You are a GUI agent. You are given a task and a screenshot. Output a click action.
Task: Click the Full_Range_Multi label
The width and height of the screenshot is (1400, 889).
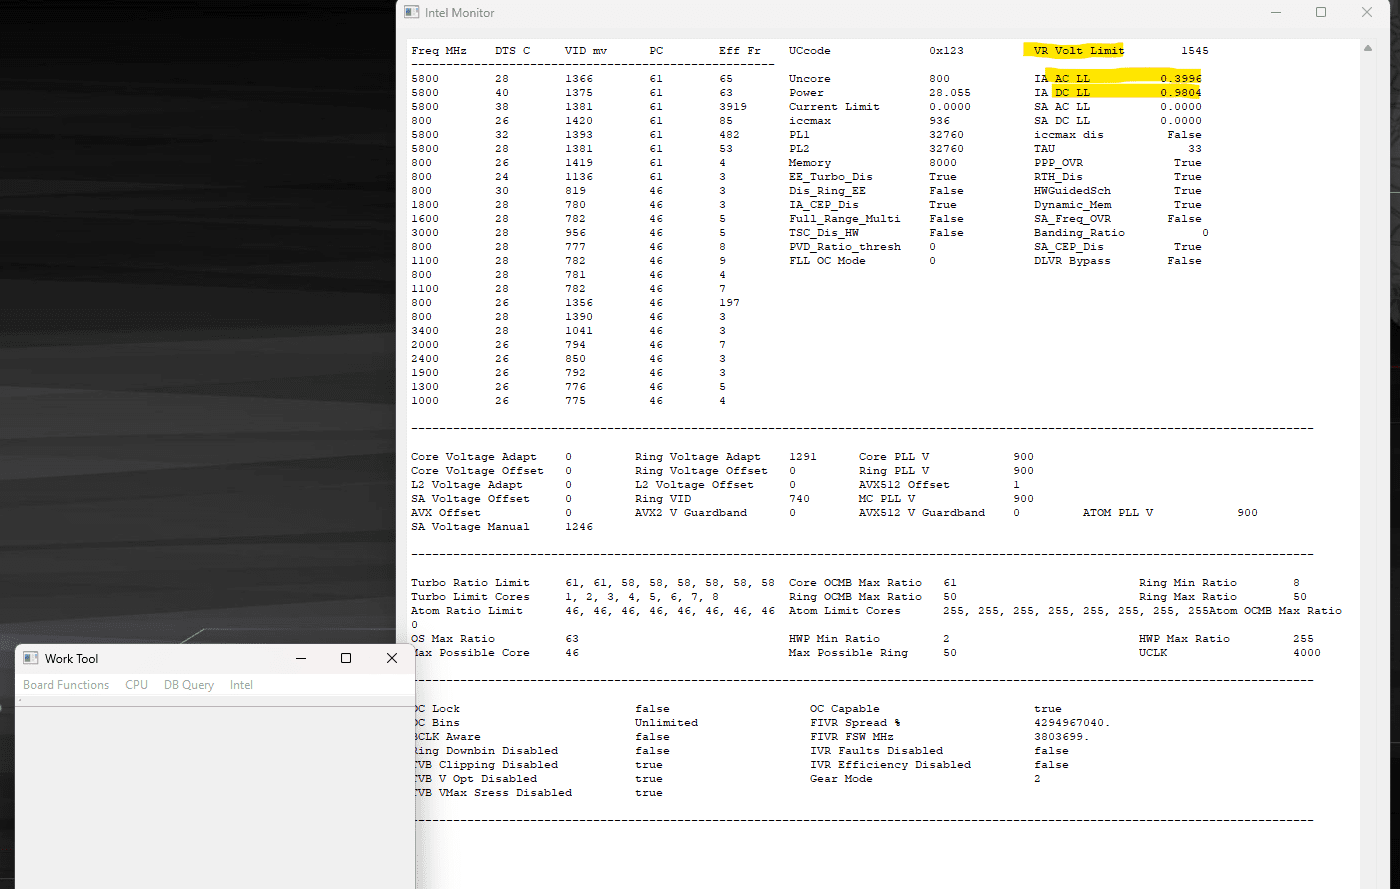[845, 218]
